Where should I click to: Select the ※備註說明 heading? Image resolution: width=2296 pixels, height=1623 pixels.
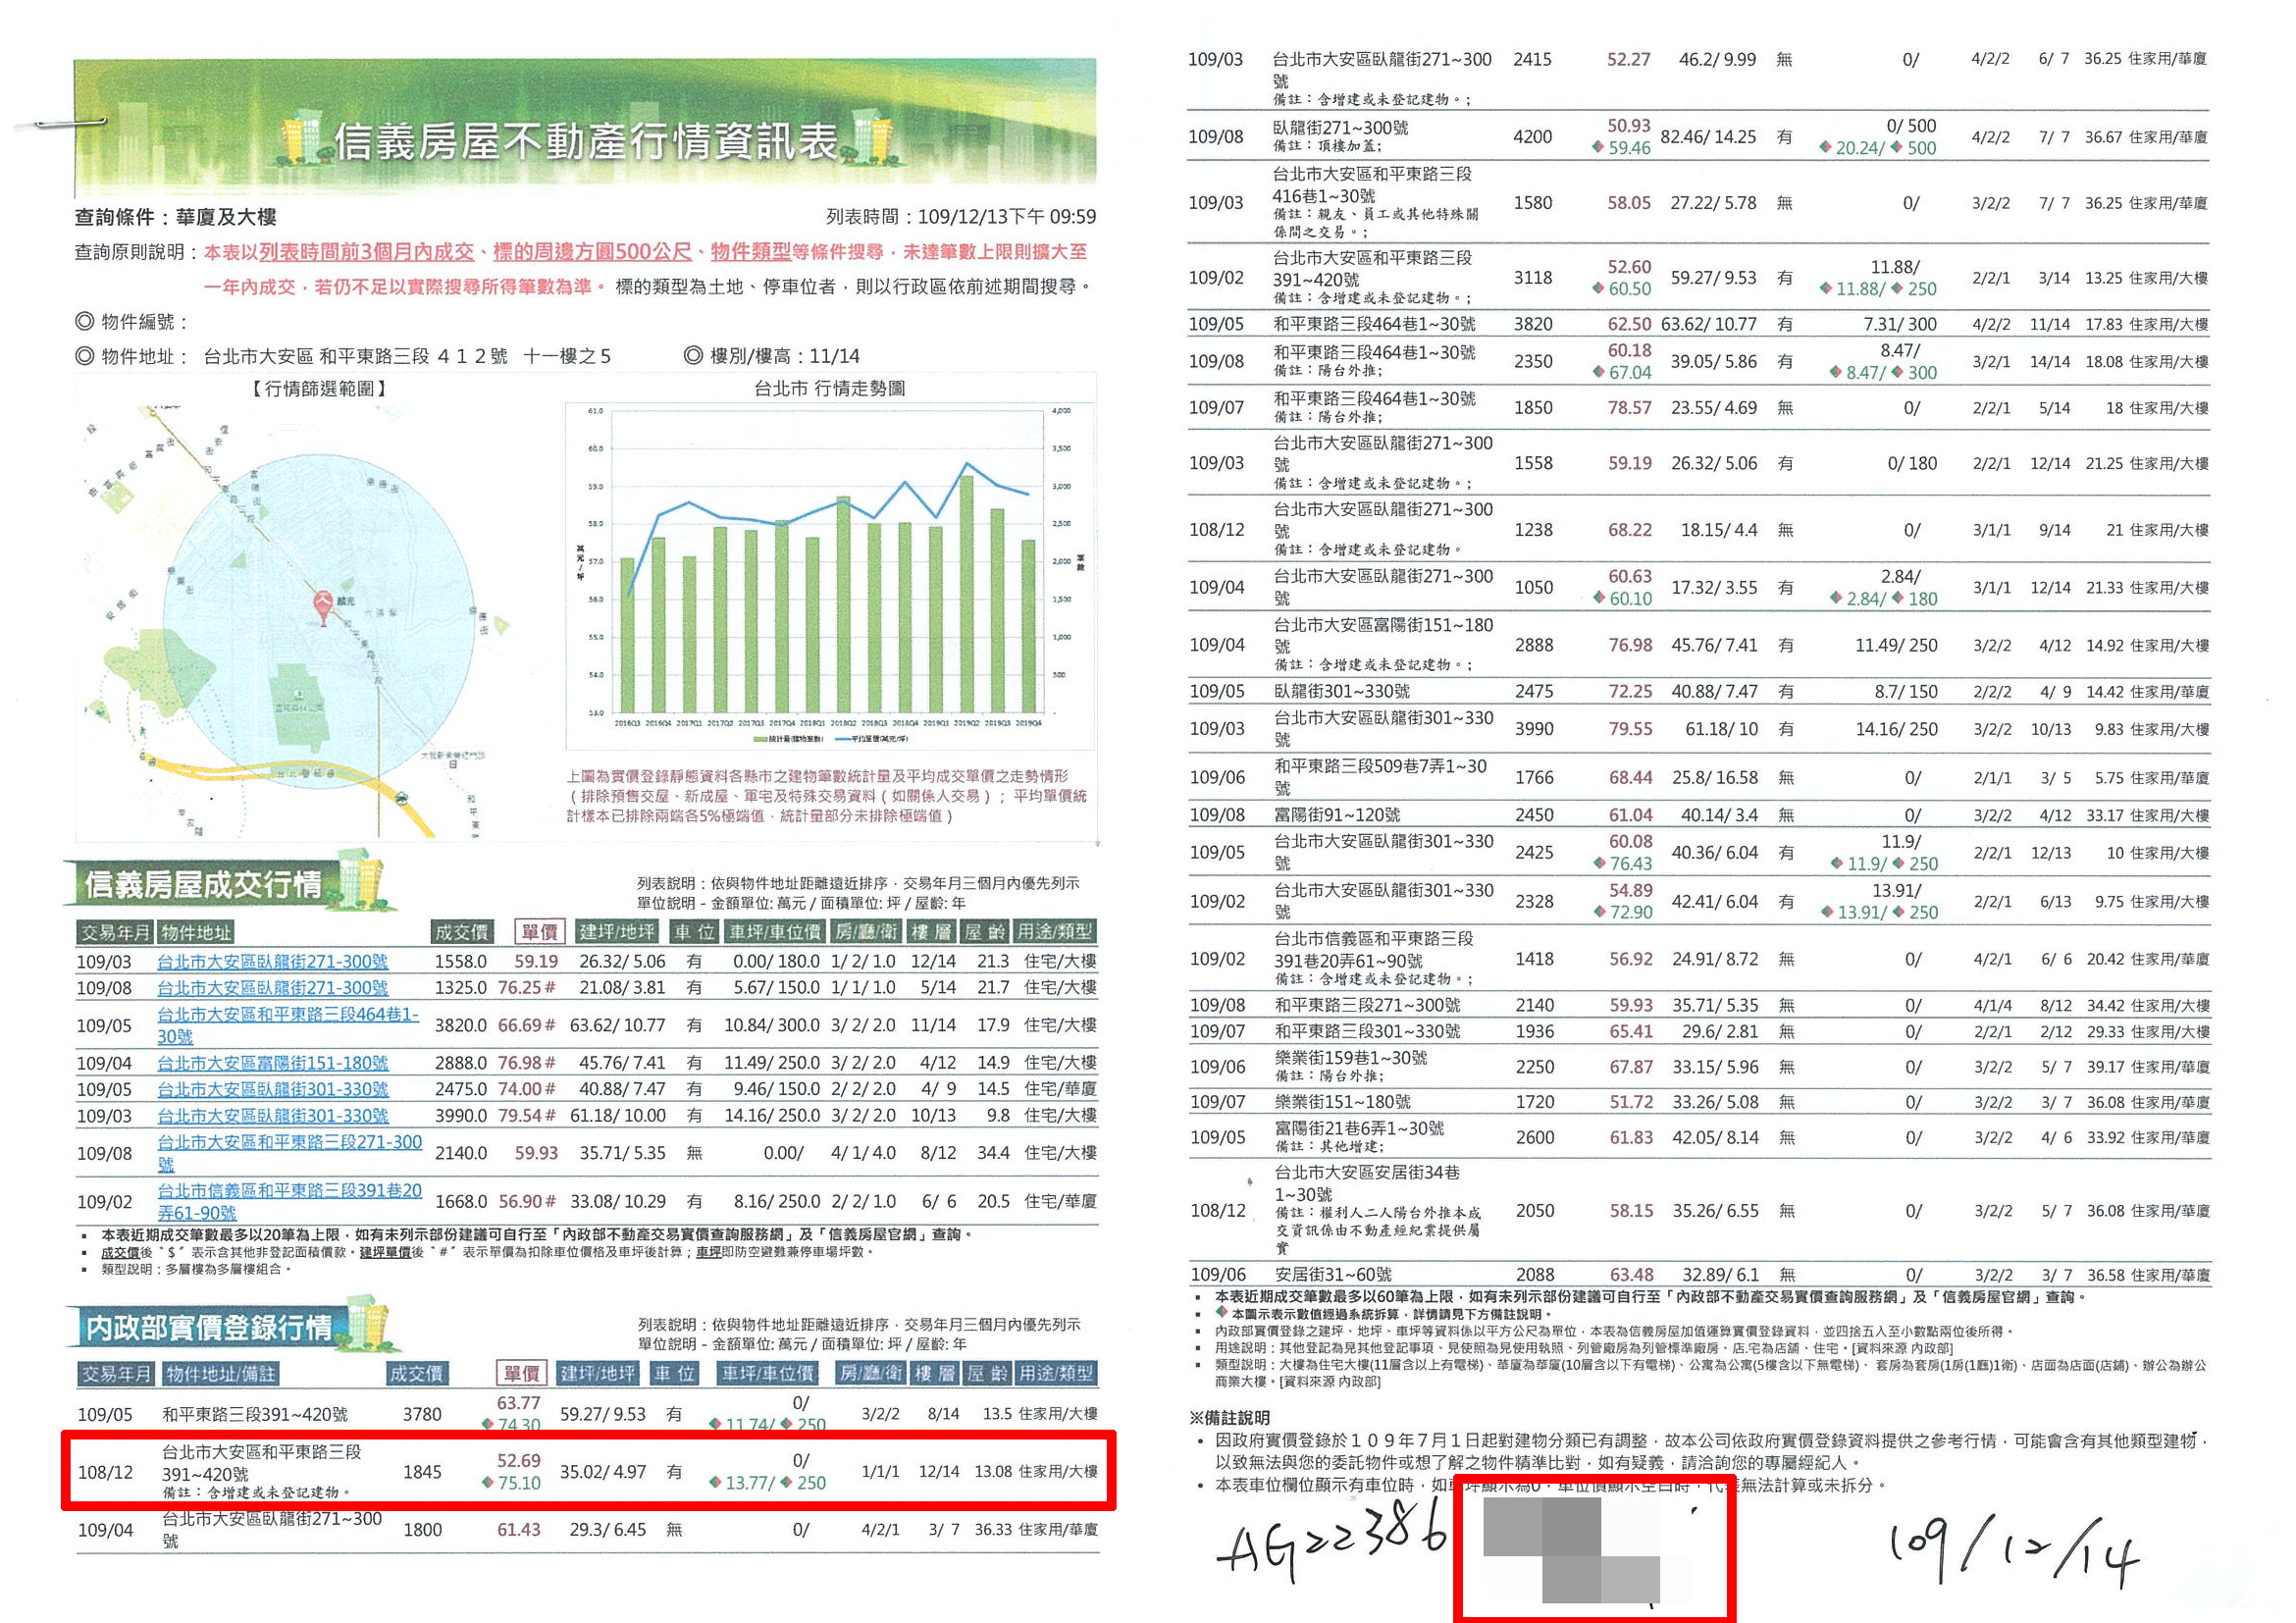1230,1417
